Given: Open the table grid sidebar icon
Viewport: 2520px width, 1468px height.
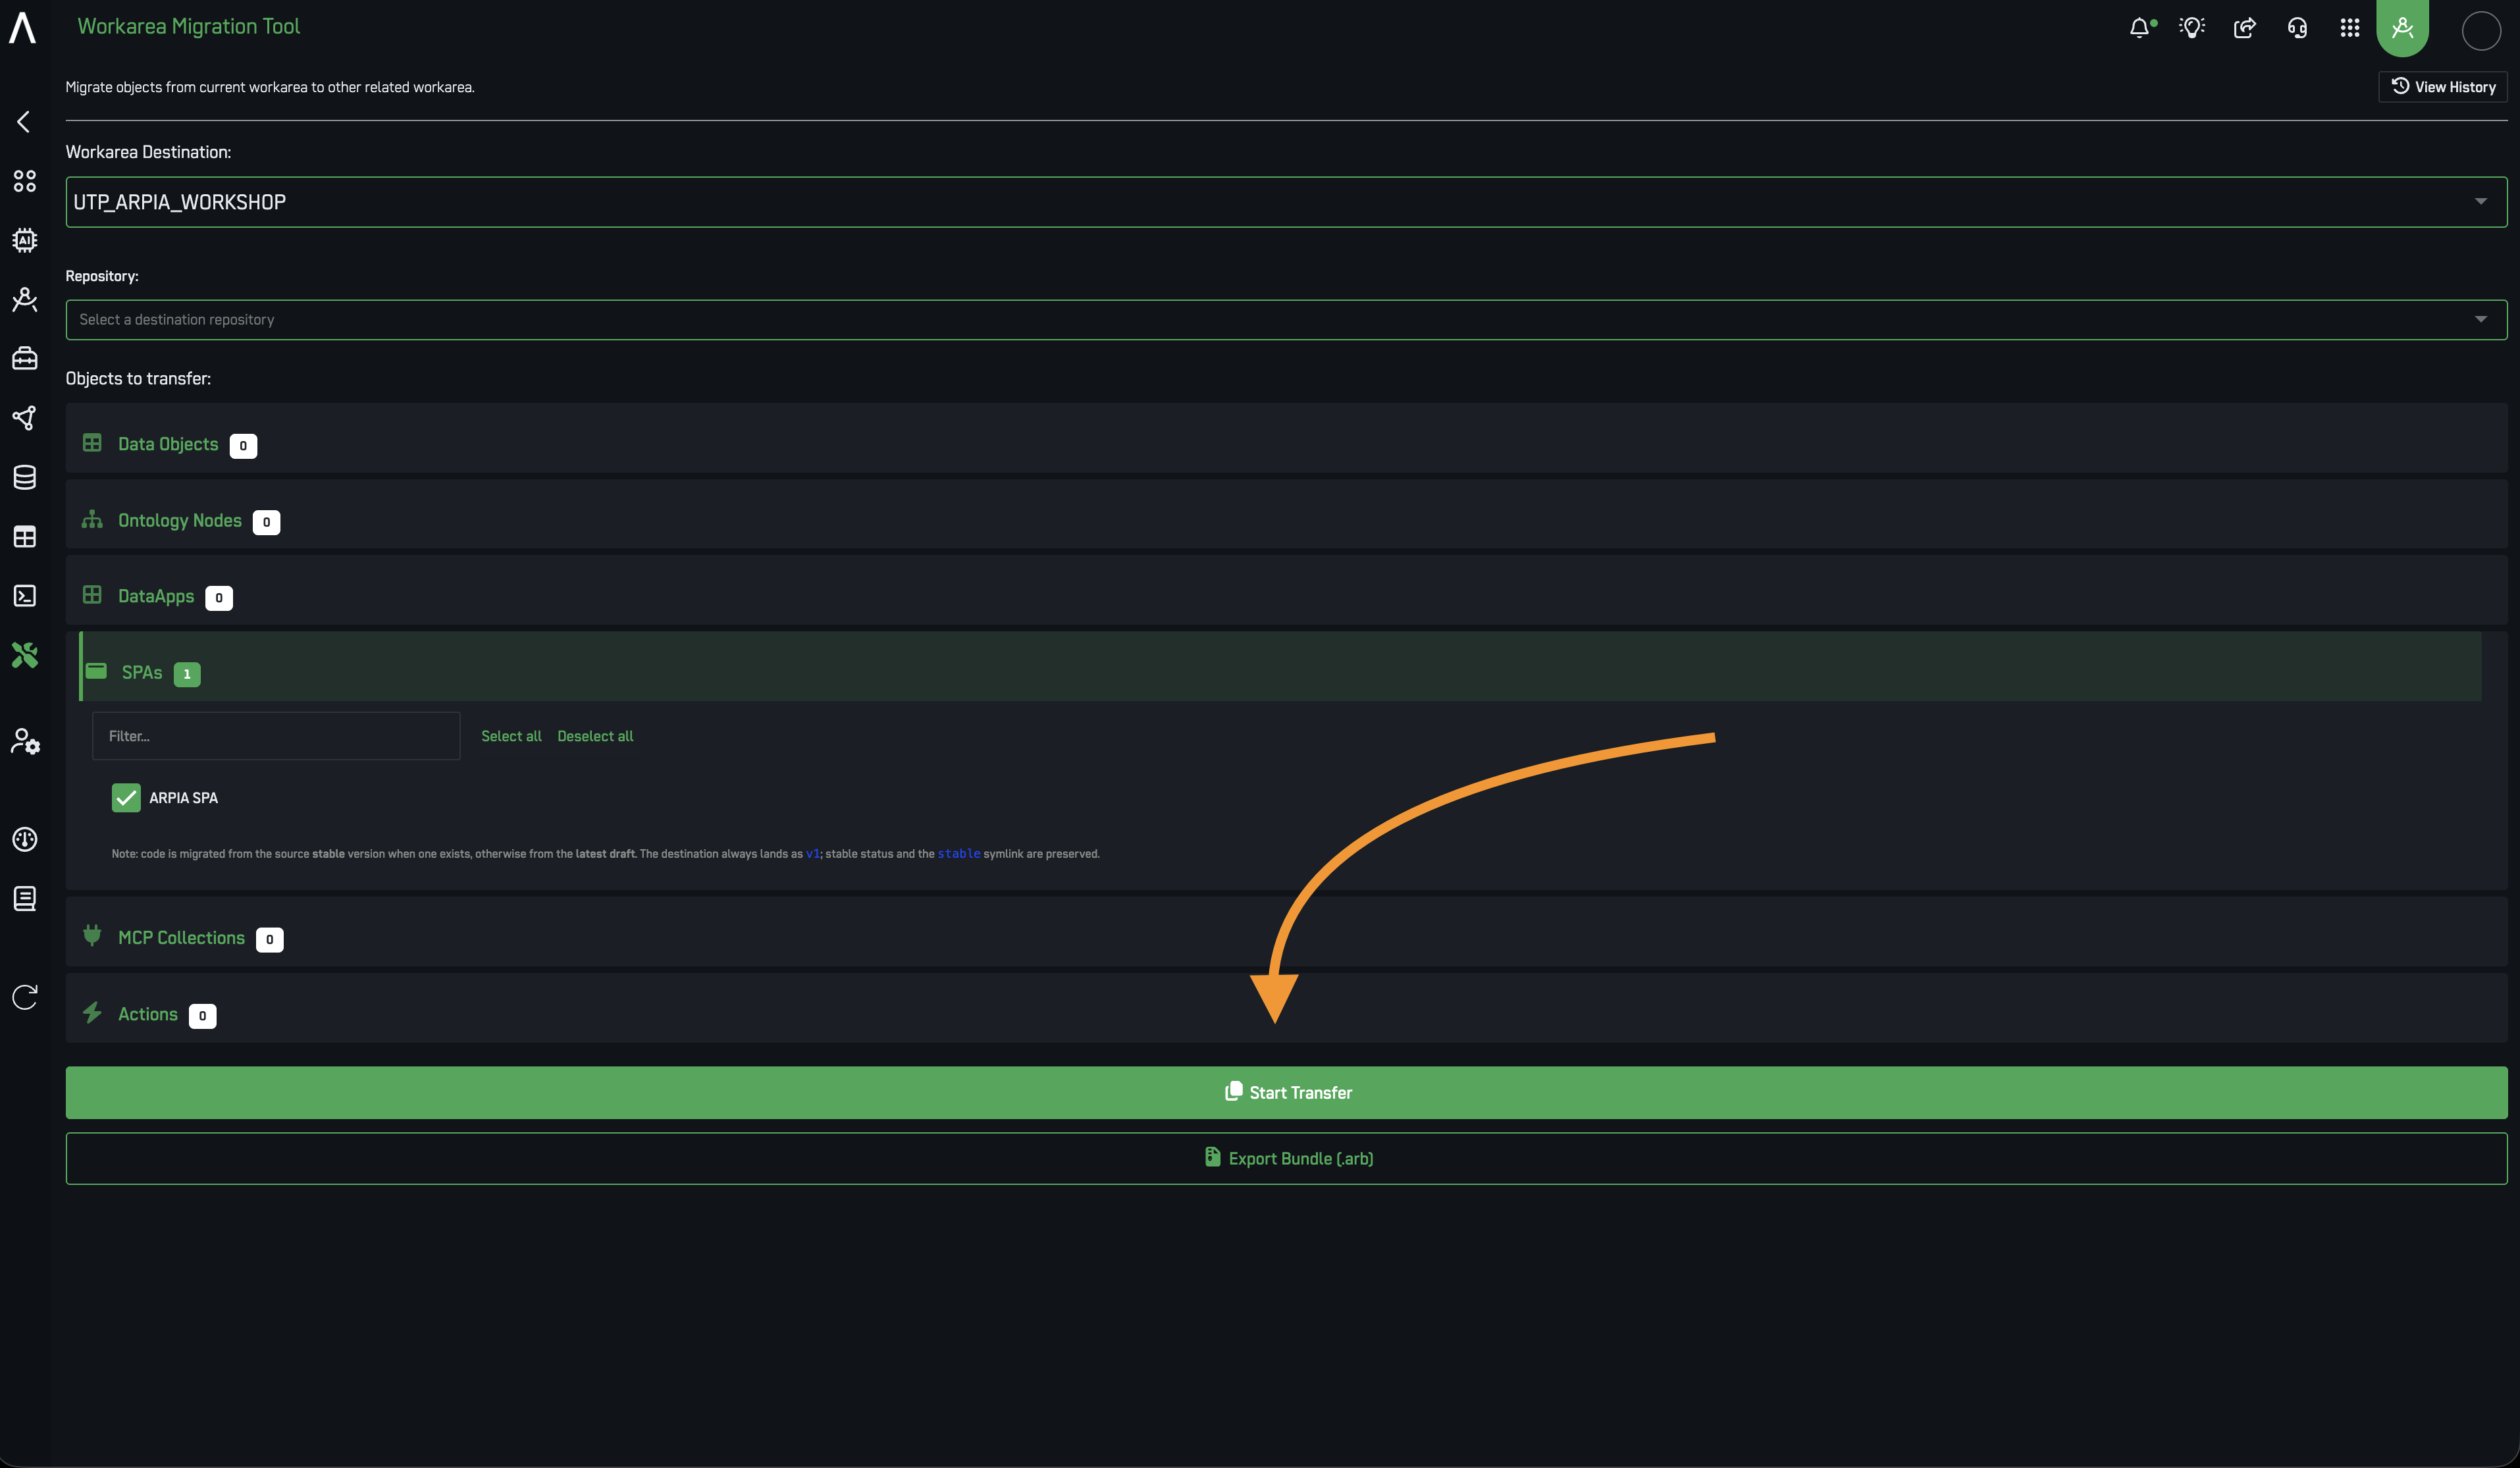Looking at the screenshot, I should [x=25, y=537].
